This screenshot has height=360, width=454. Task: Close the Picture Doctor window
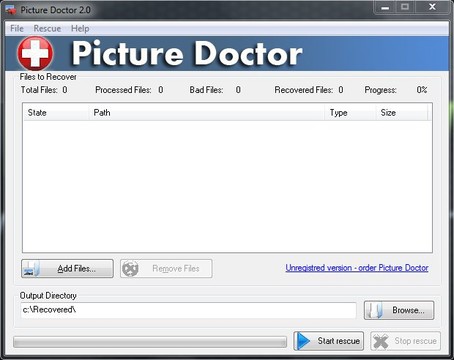click(432, 7)
